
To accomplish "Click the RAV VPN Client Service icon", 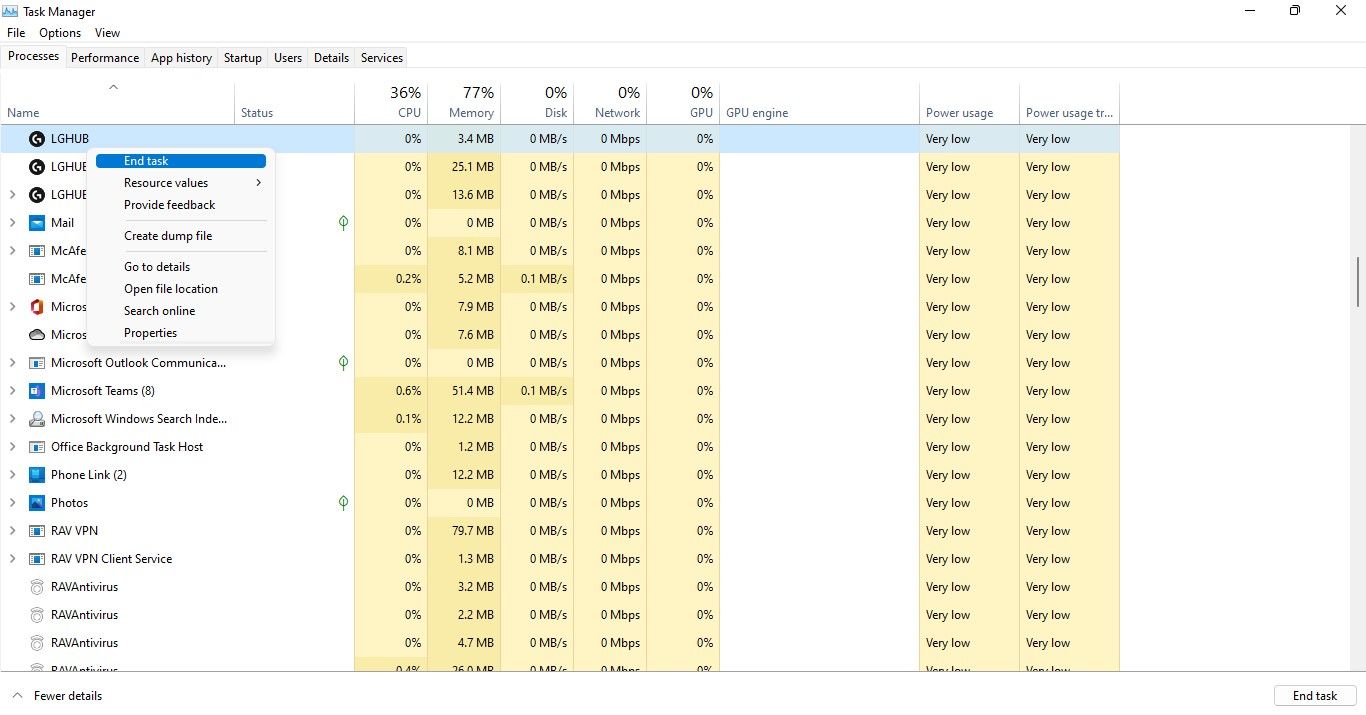I will point(37,559).
